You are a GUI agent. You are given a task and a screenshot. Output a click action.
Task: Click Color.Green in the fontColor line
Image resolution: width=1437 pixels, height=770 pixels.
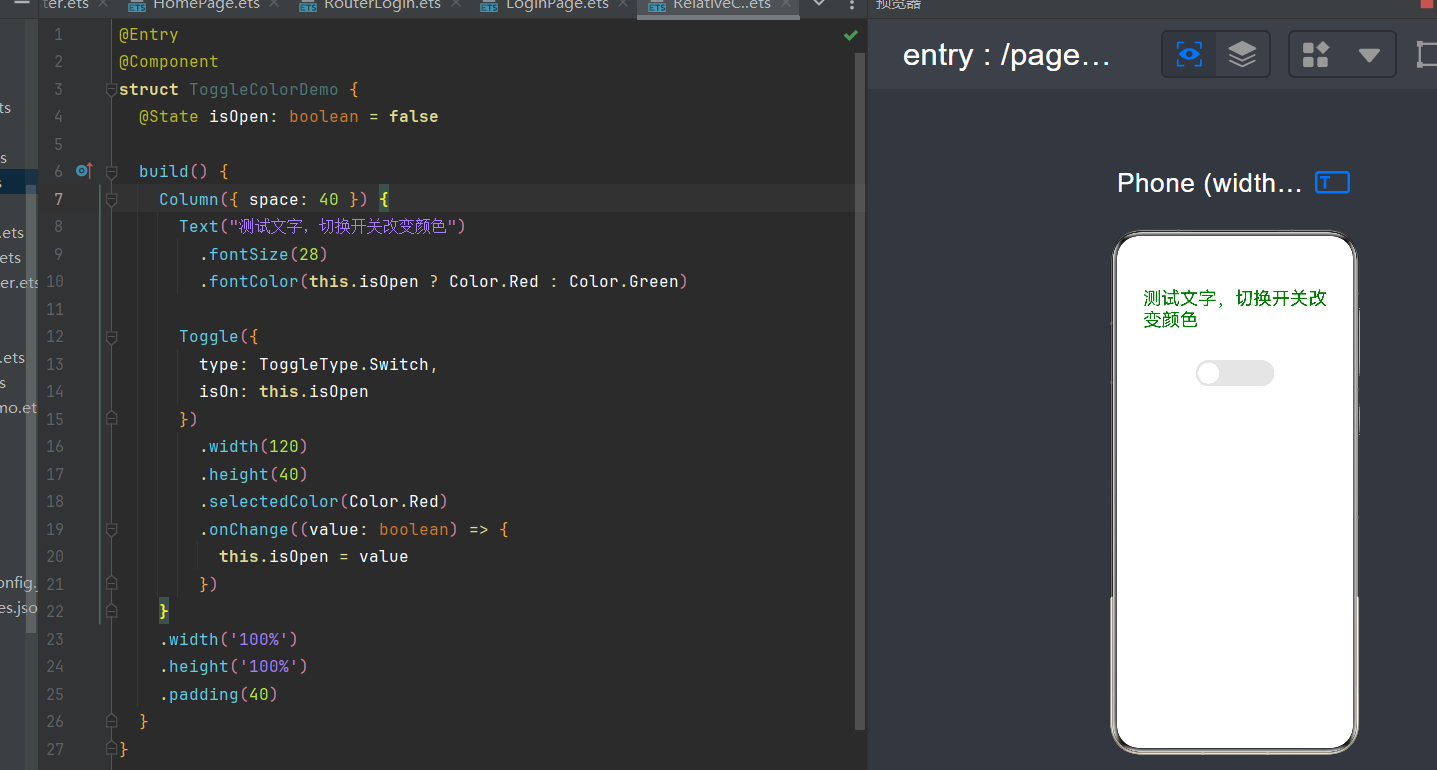(x=624, y=281)
